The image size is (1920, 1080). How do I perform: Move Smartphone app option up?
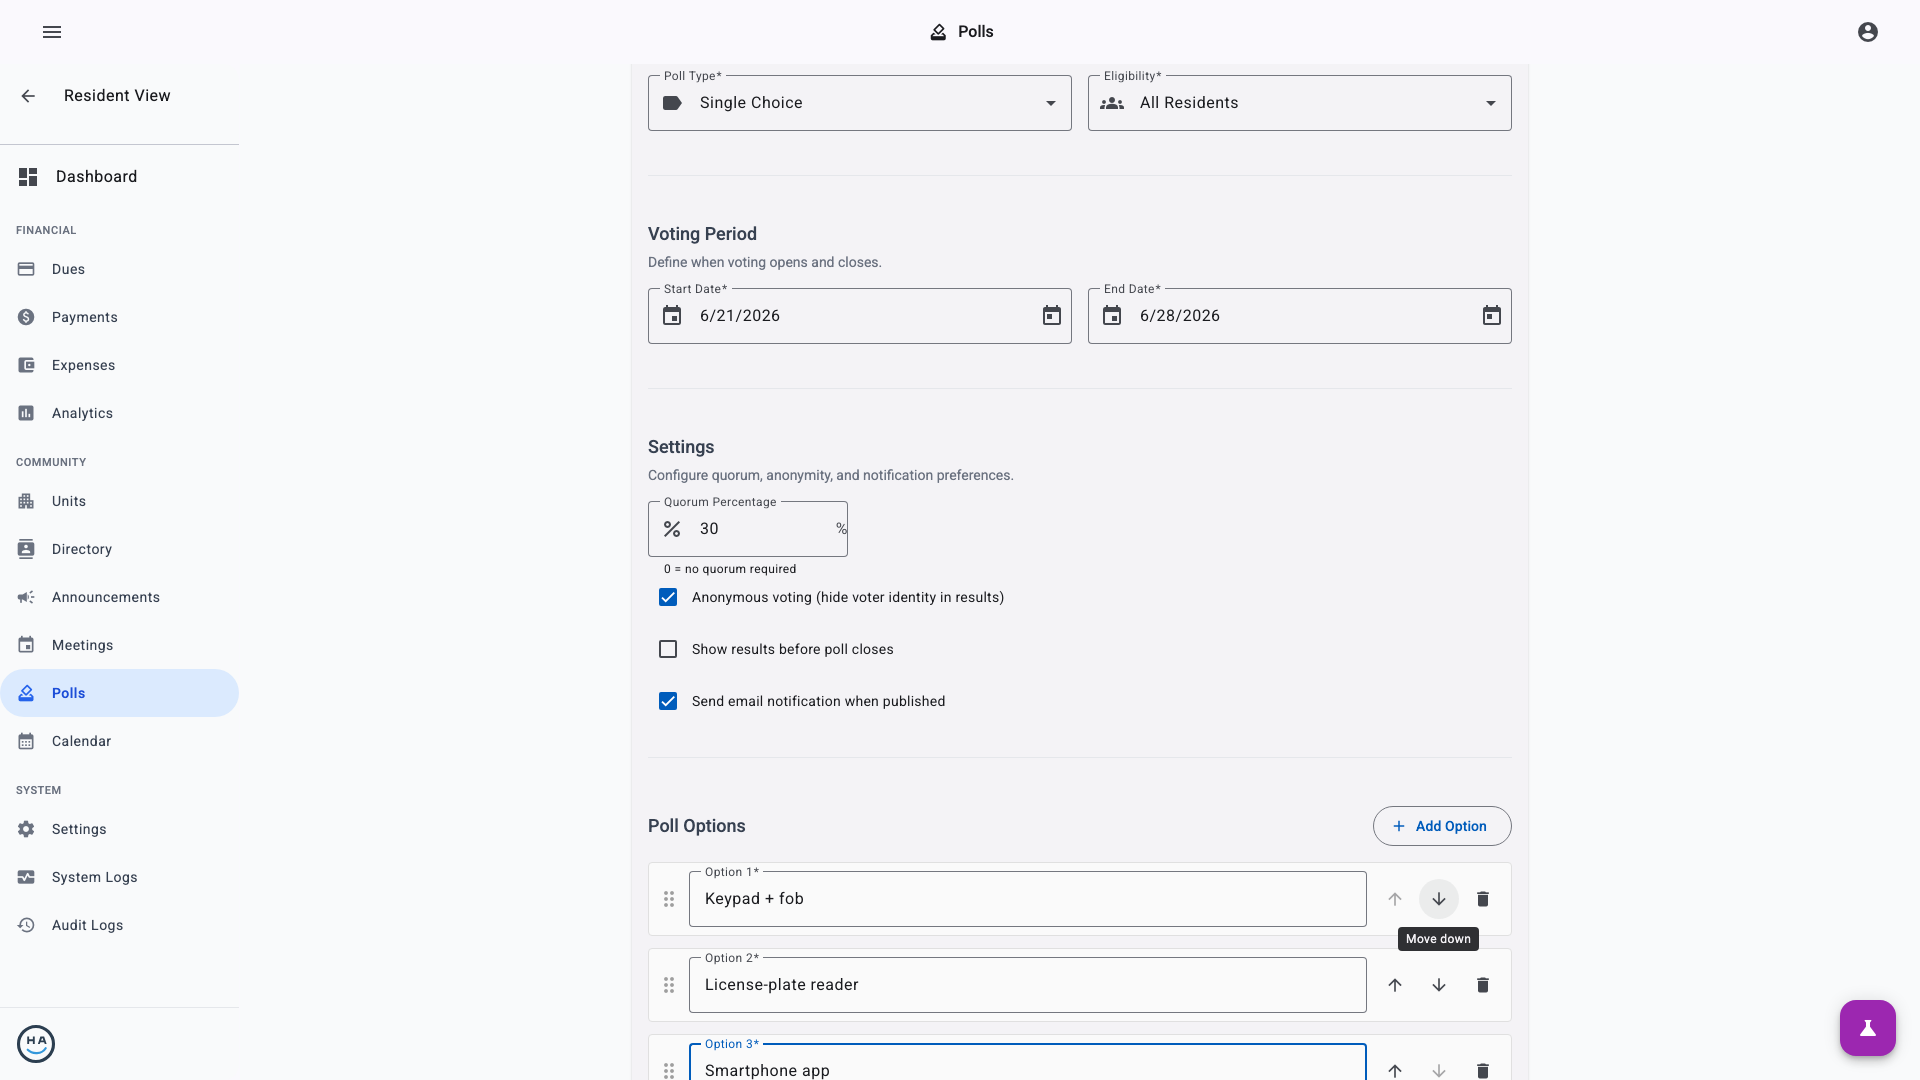pos(1395,1070)
